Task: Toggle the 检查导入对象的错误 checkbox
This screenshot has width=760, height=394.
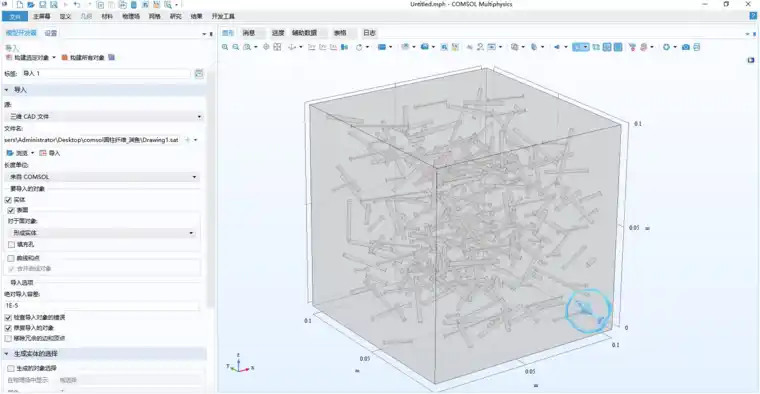Action: (x=8, y=317)
